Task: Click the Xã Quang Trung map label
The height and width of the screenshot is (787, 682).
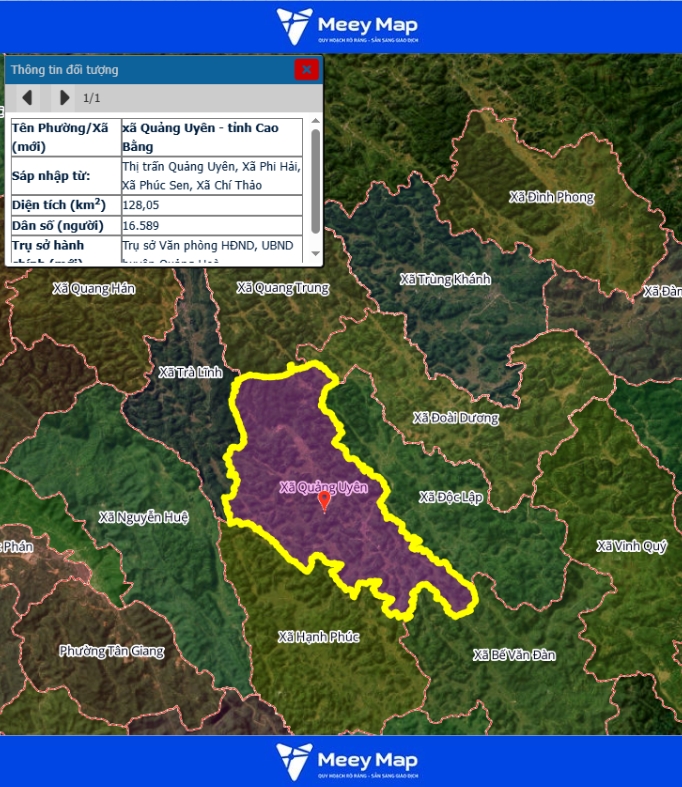Action: coord(282,288)
